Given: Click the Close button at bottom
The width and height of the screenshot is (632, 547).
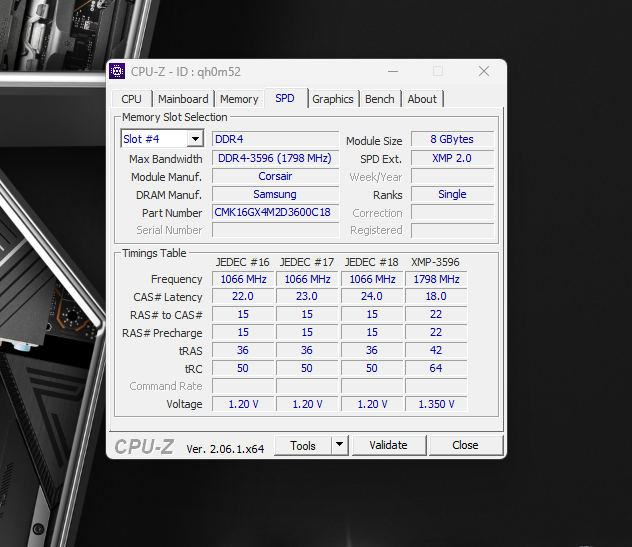Looking at the screenshot, I should coord(465,445).
